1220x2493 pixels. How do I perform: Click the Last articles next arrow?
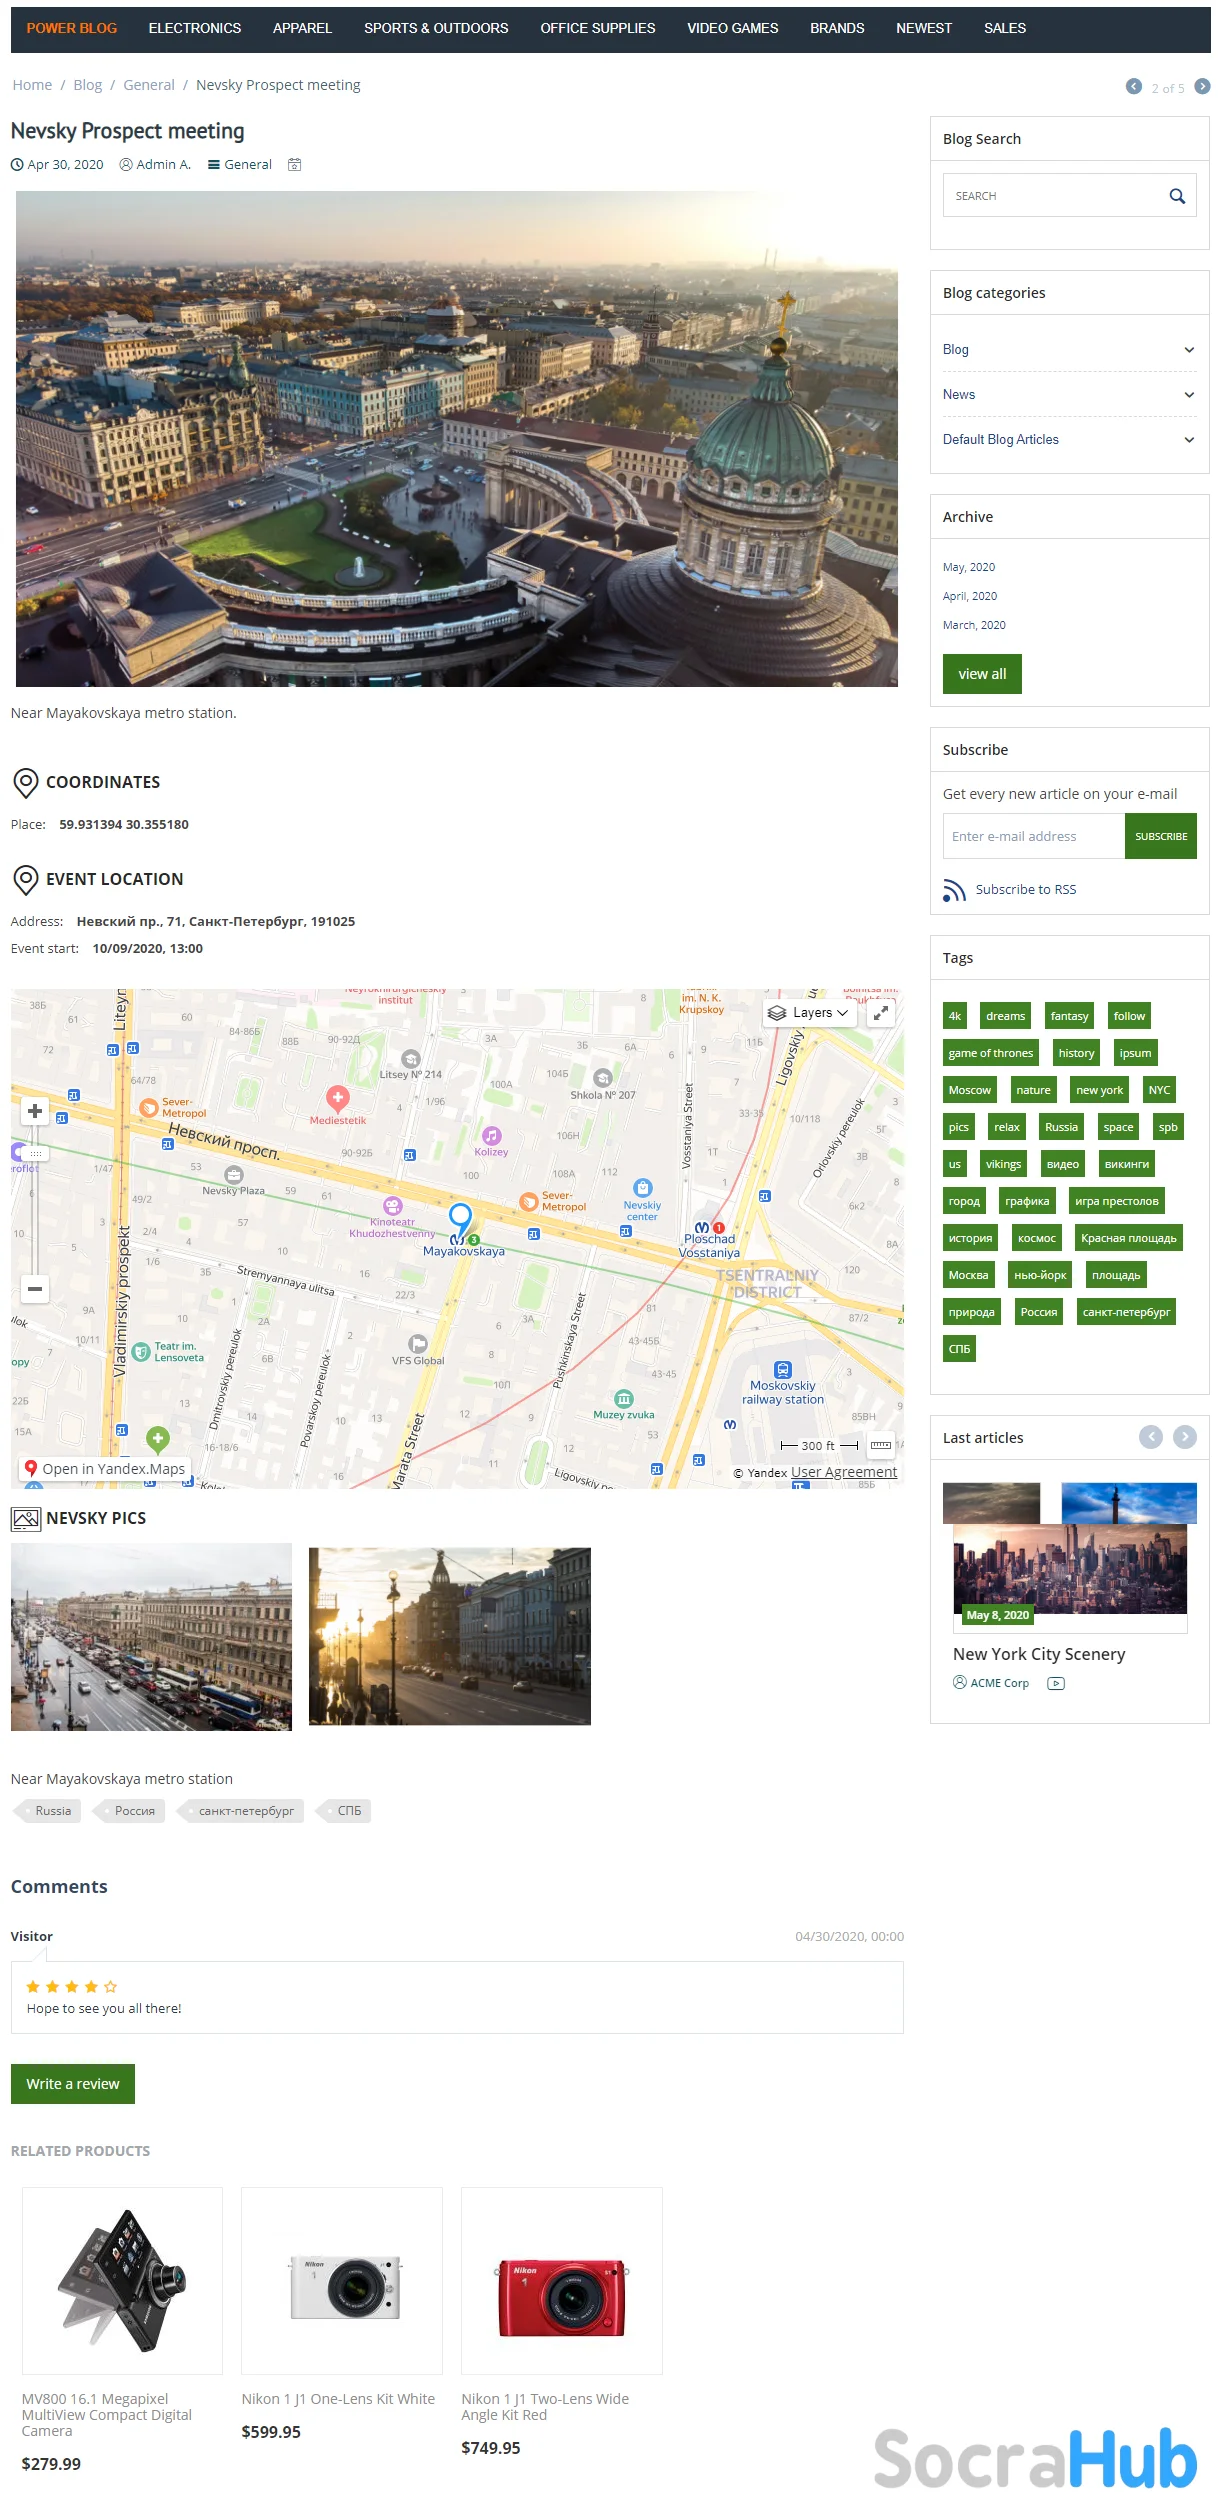(x=1185, y=1437)
